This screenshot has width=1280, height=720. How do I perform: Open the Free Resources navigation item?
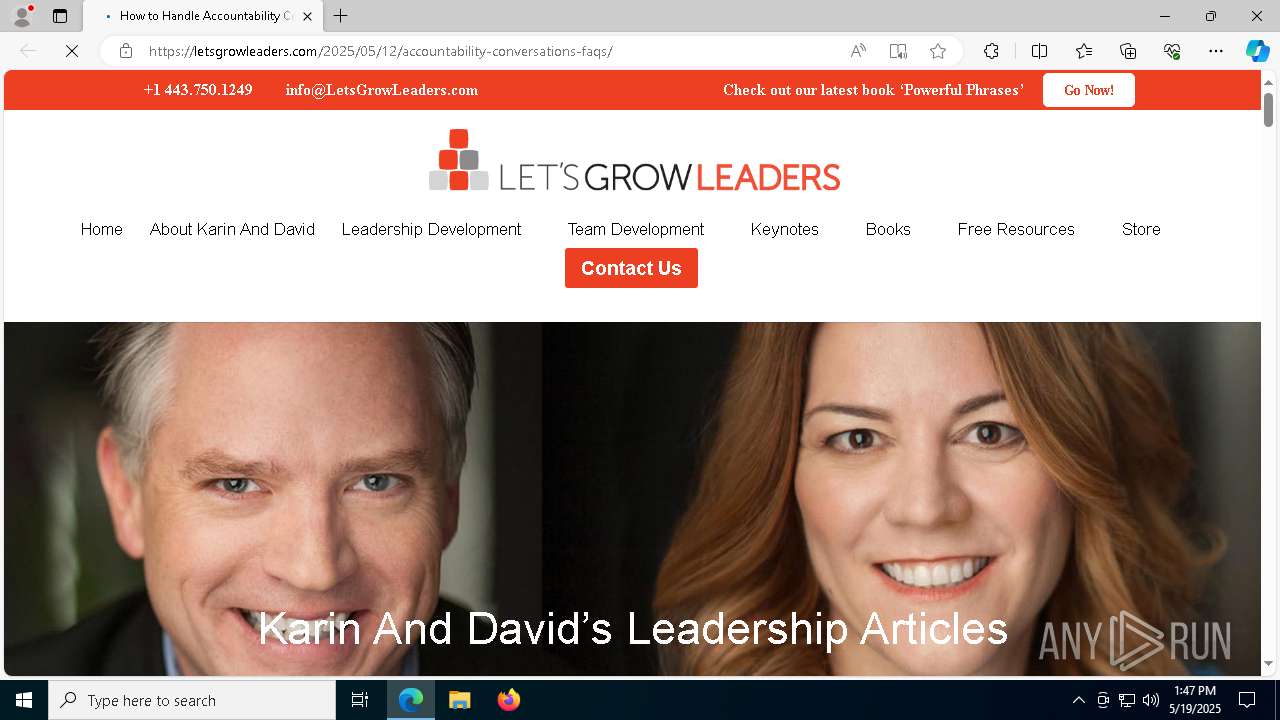[1016, 229]
